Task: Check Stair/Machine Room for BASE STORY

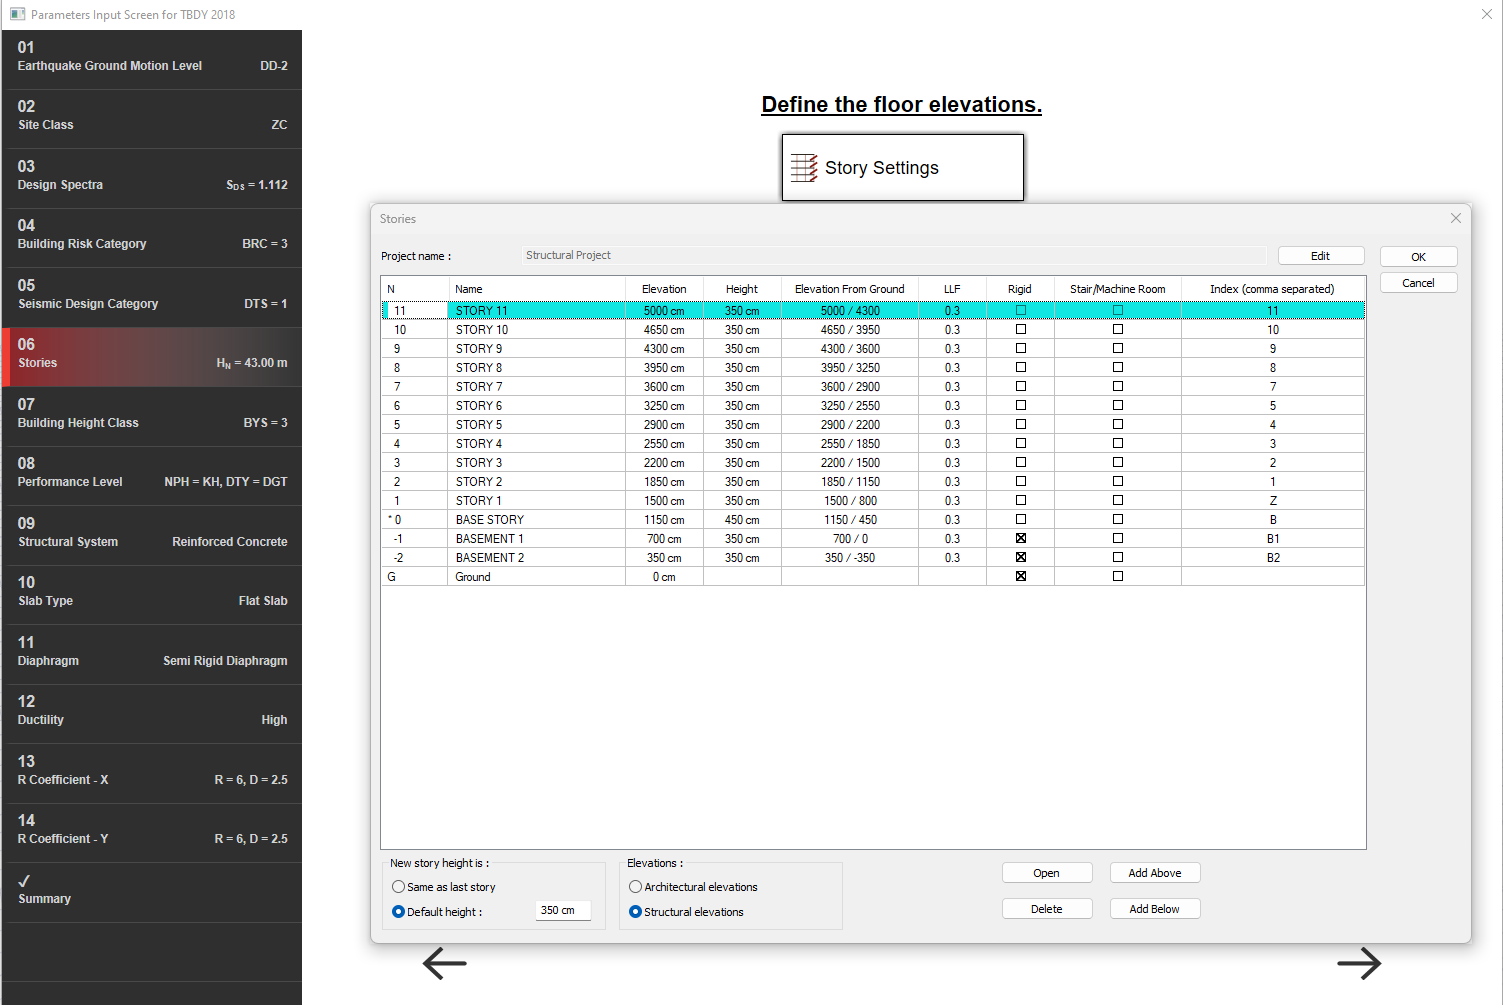Action: tap(1117, 519)
